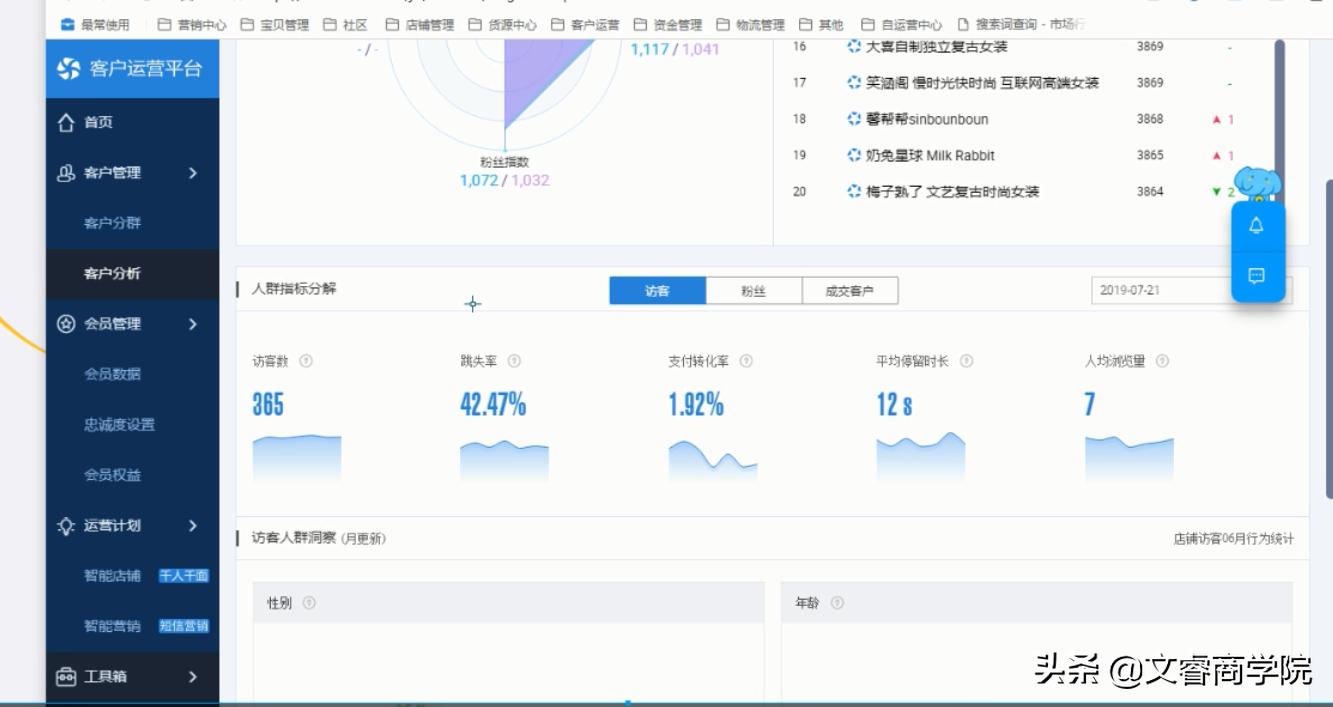This screenshot has width=1333, height=707.
Task: Open the 忠诚度设置 link
Action: tap(117, 424)
